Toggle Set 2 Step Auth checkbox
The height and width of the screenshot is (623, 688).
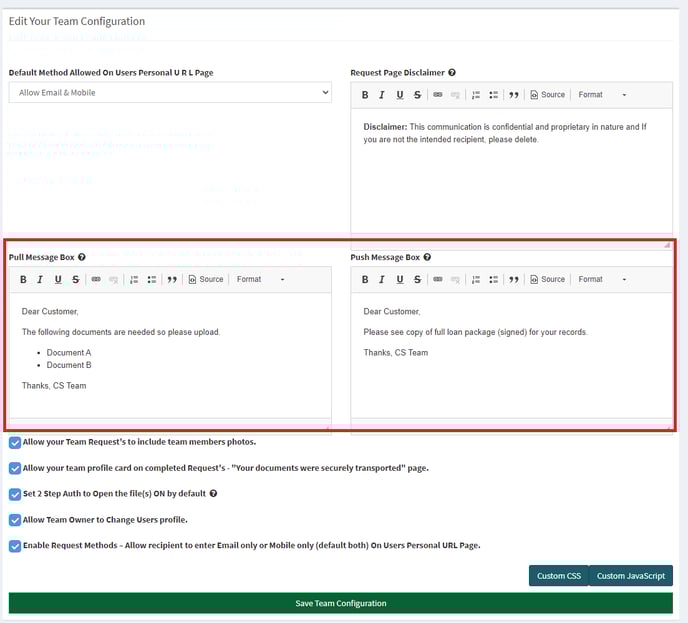[x=15, y=494]
